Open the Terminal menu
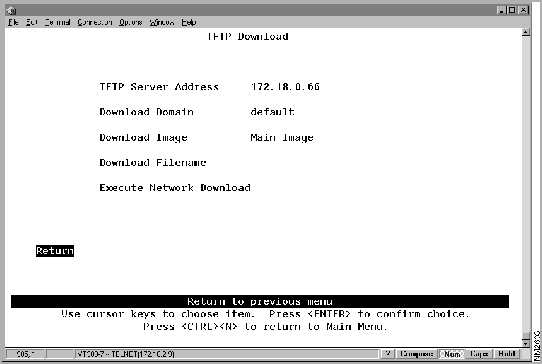Screen dimensions: 542x364 coord(57,22)
